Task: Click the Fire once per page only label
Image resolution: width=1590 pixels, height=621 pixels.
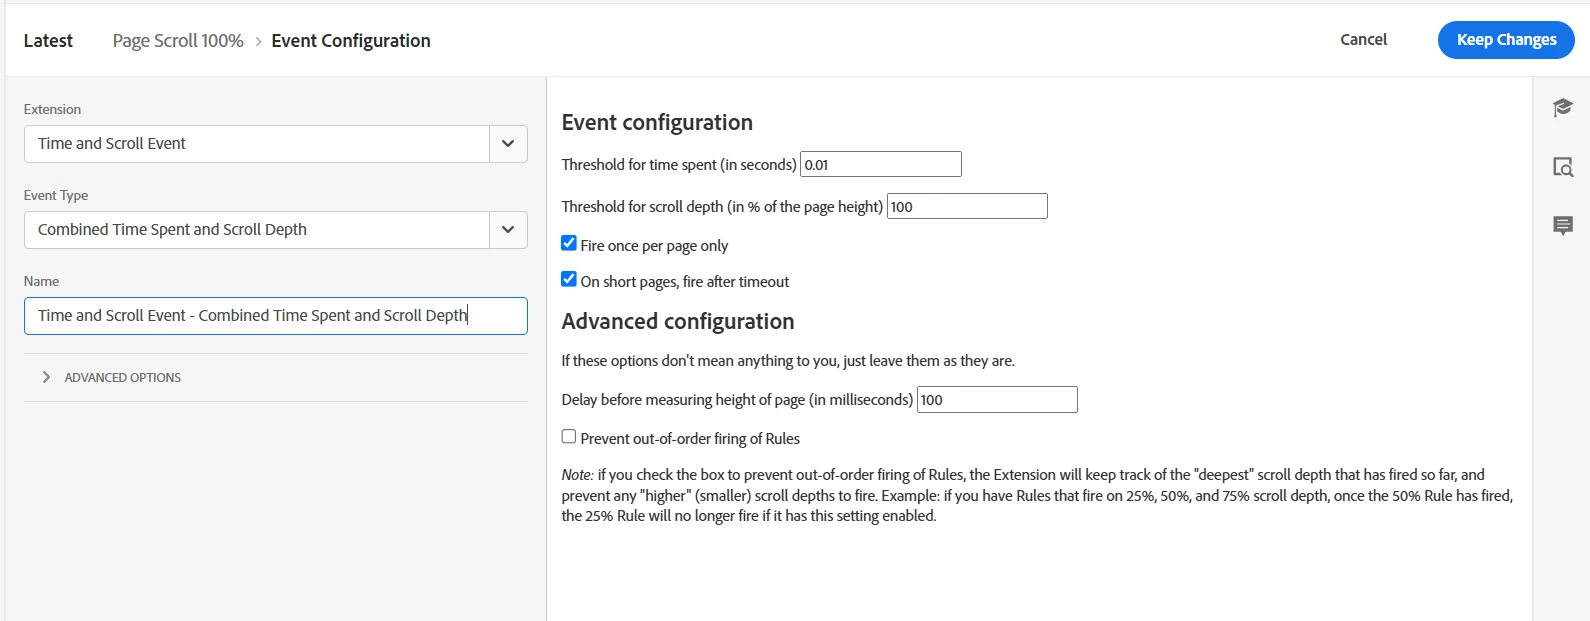Action: (x=654, y=245)
